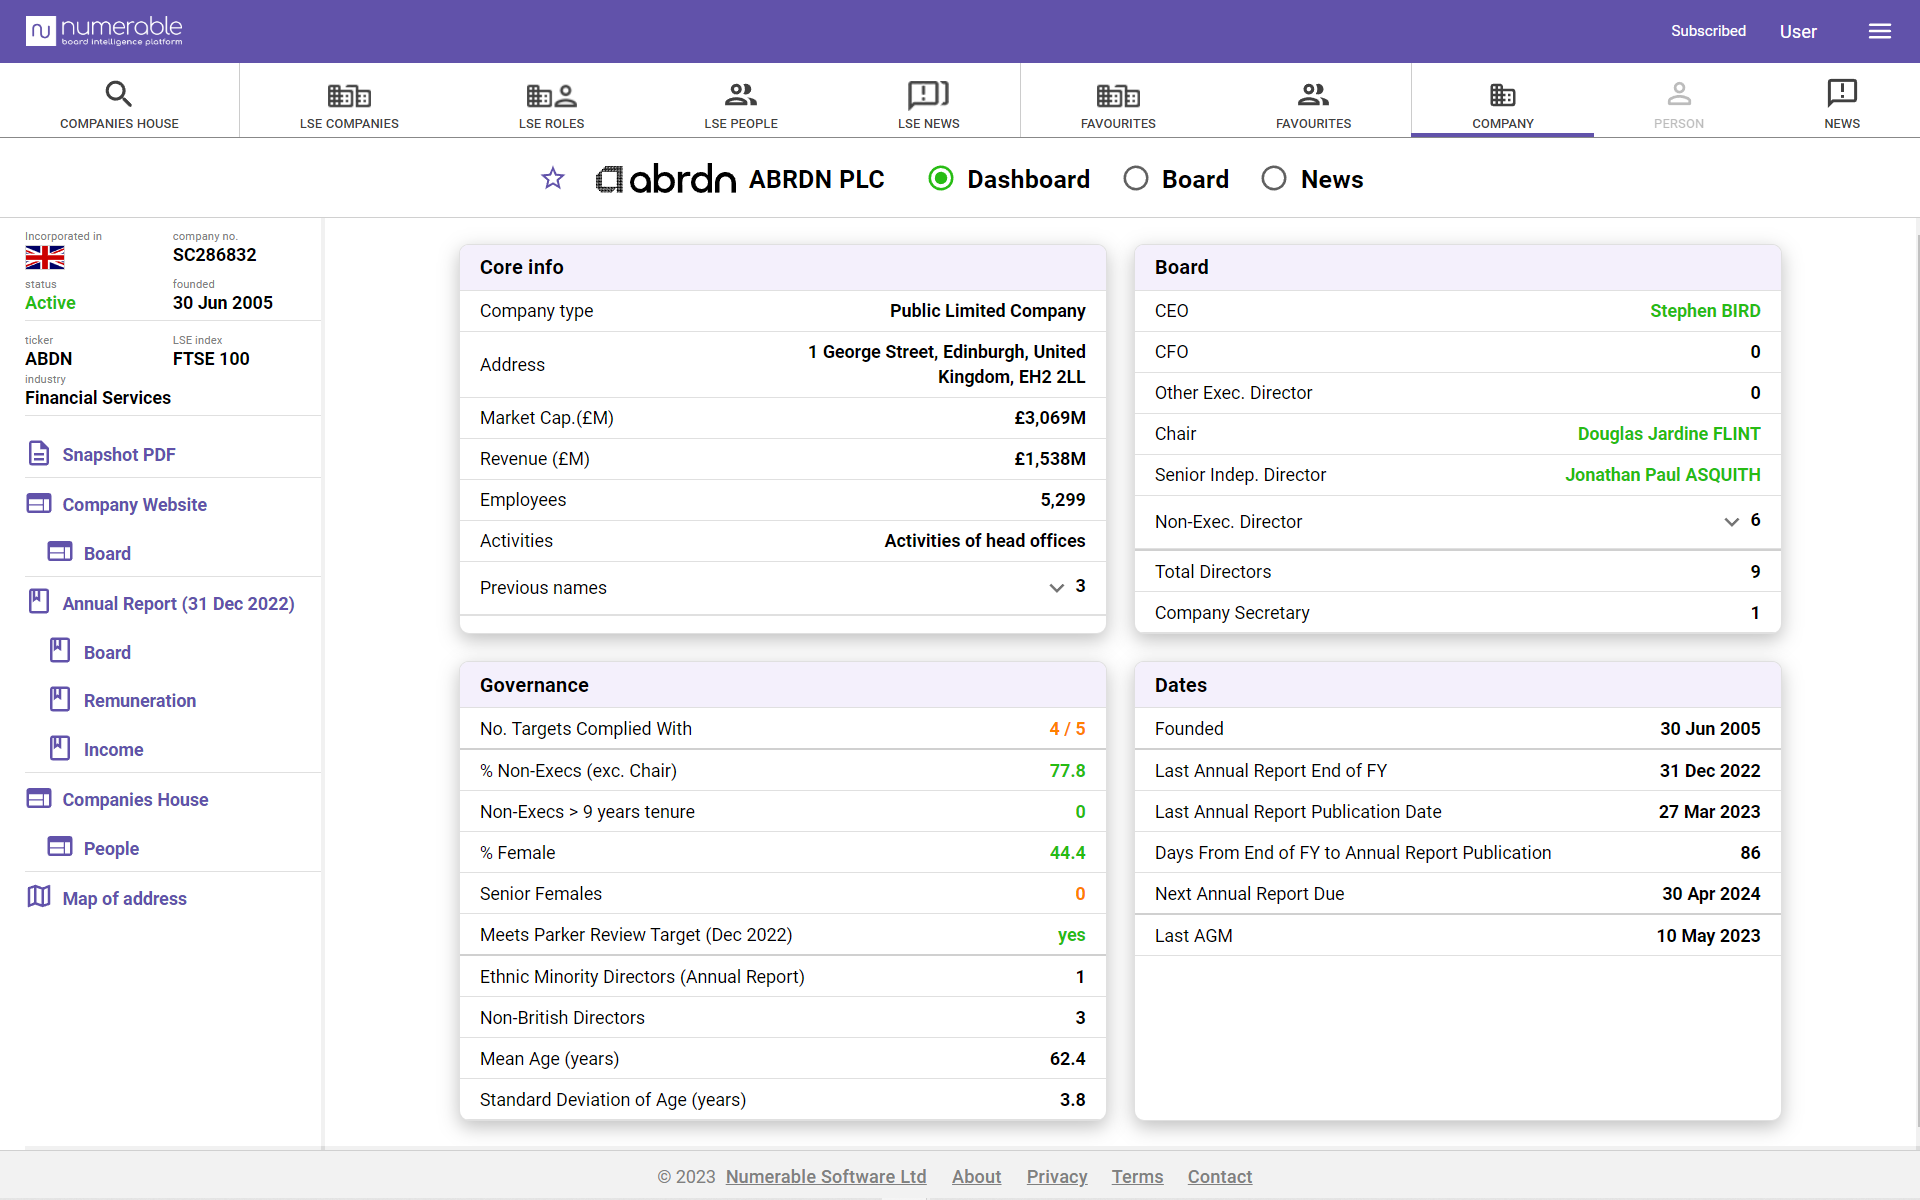Viewport: 1920px width, 1200px height.
Task: Click the FTSE 100 index value
Action: tap(211, 359)
